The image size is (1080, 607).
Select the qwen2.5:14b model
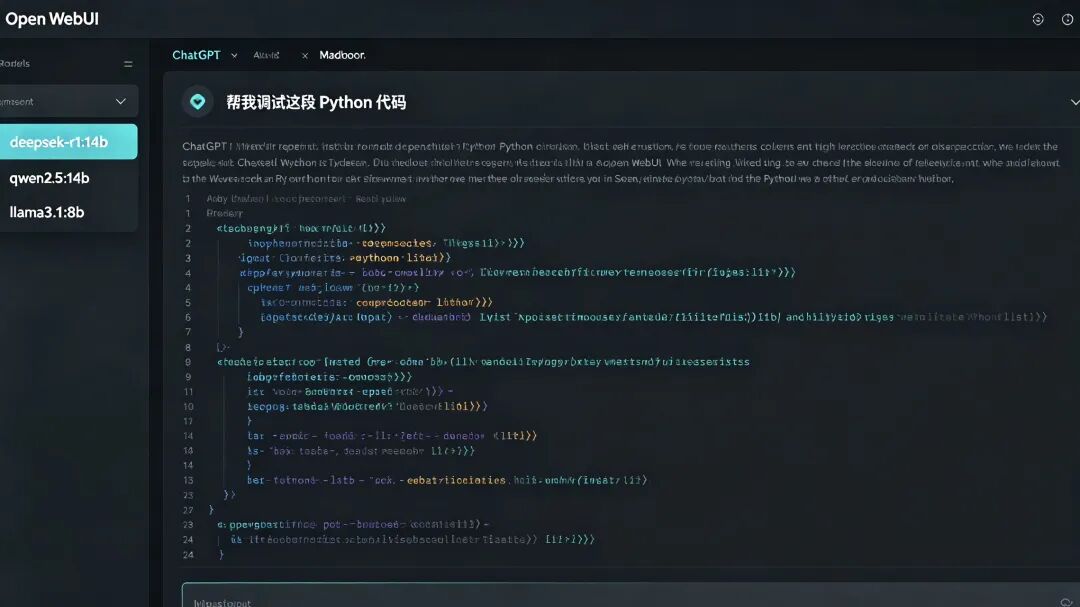68,178
